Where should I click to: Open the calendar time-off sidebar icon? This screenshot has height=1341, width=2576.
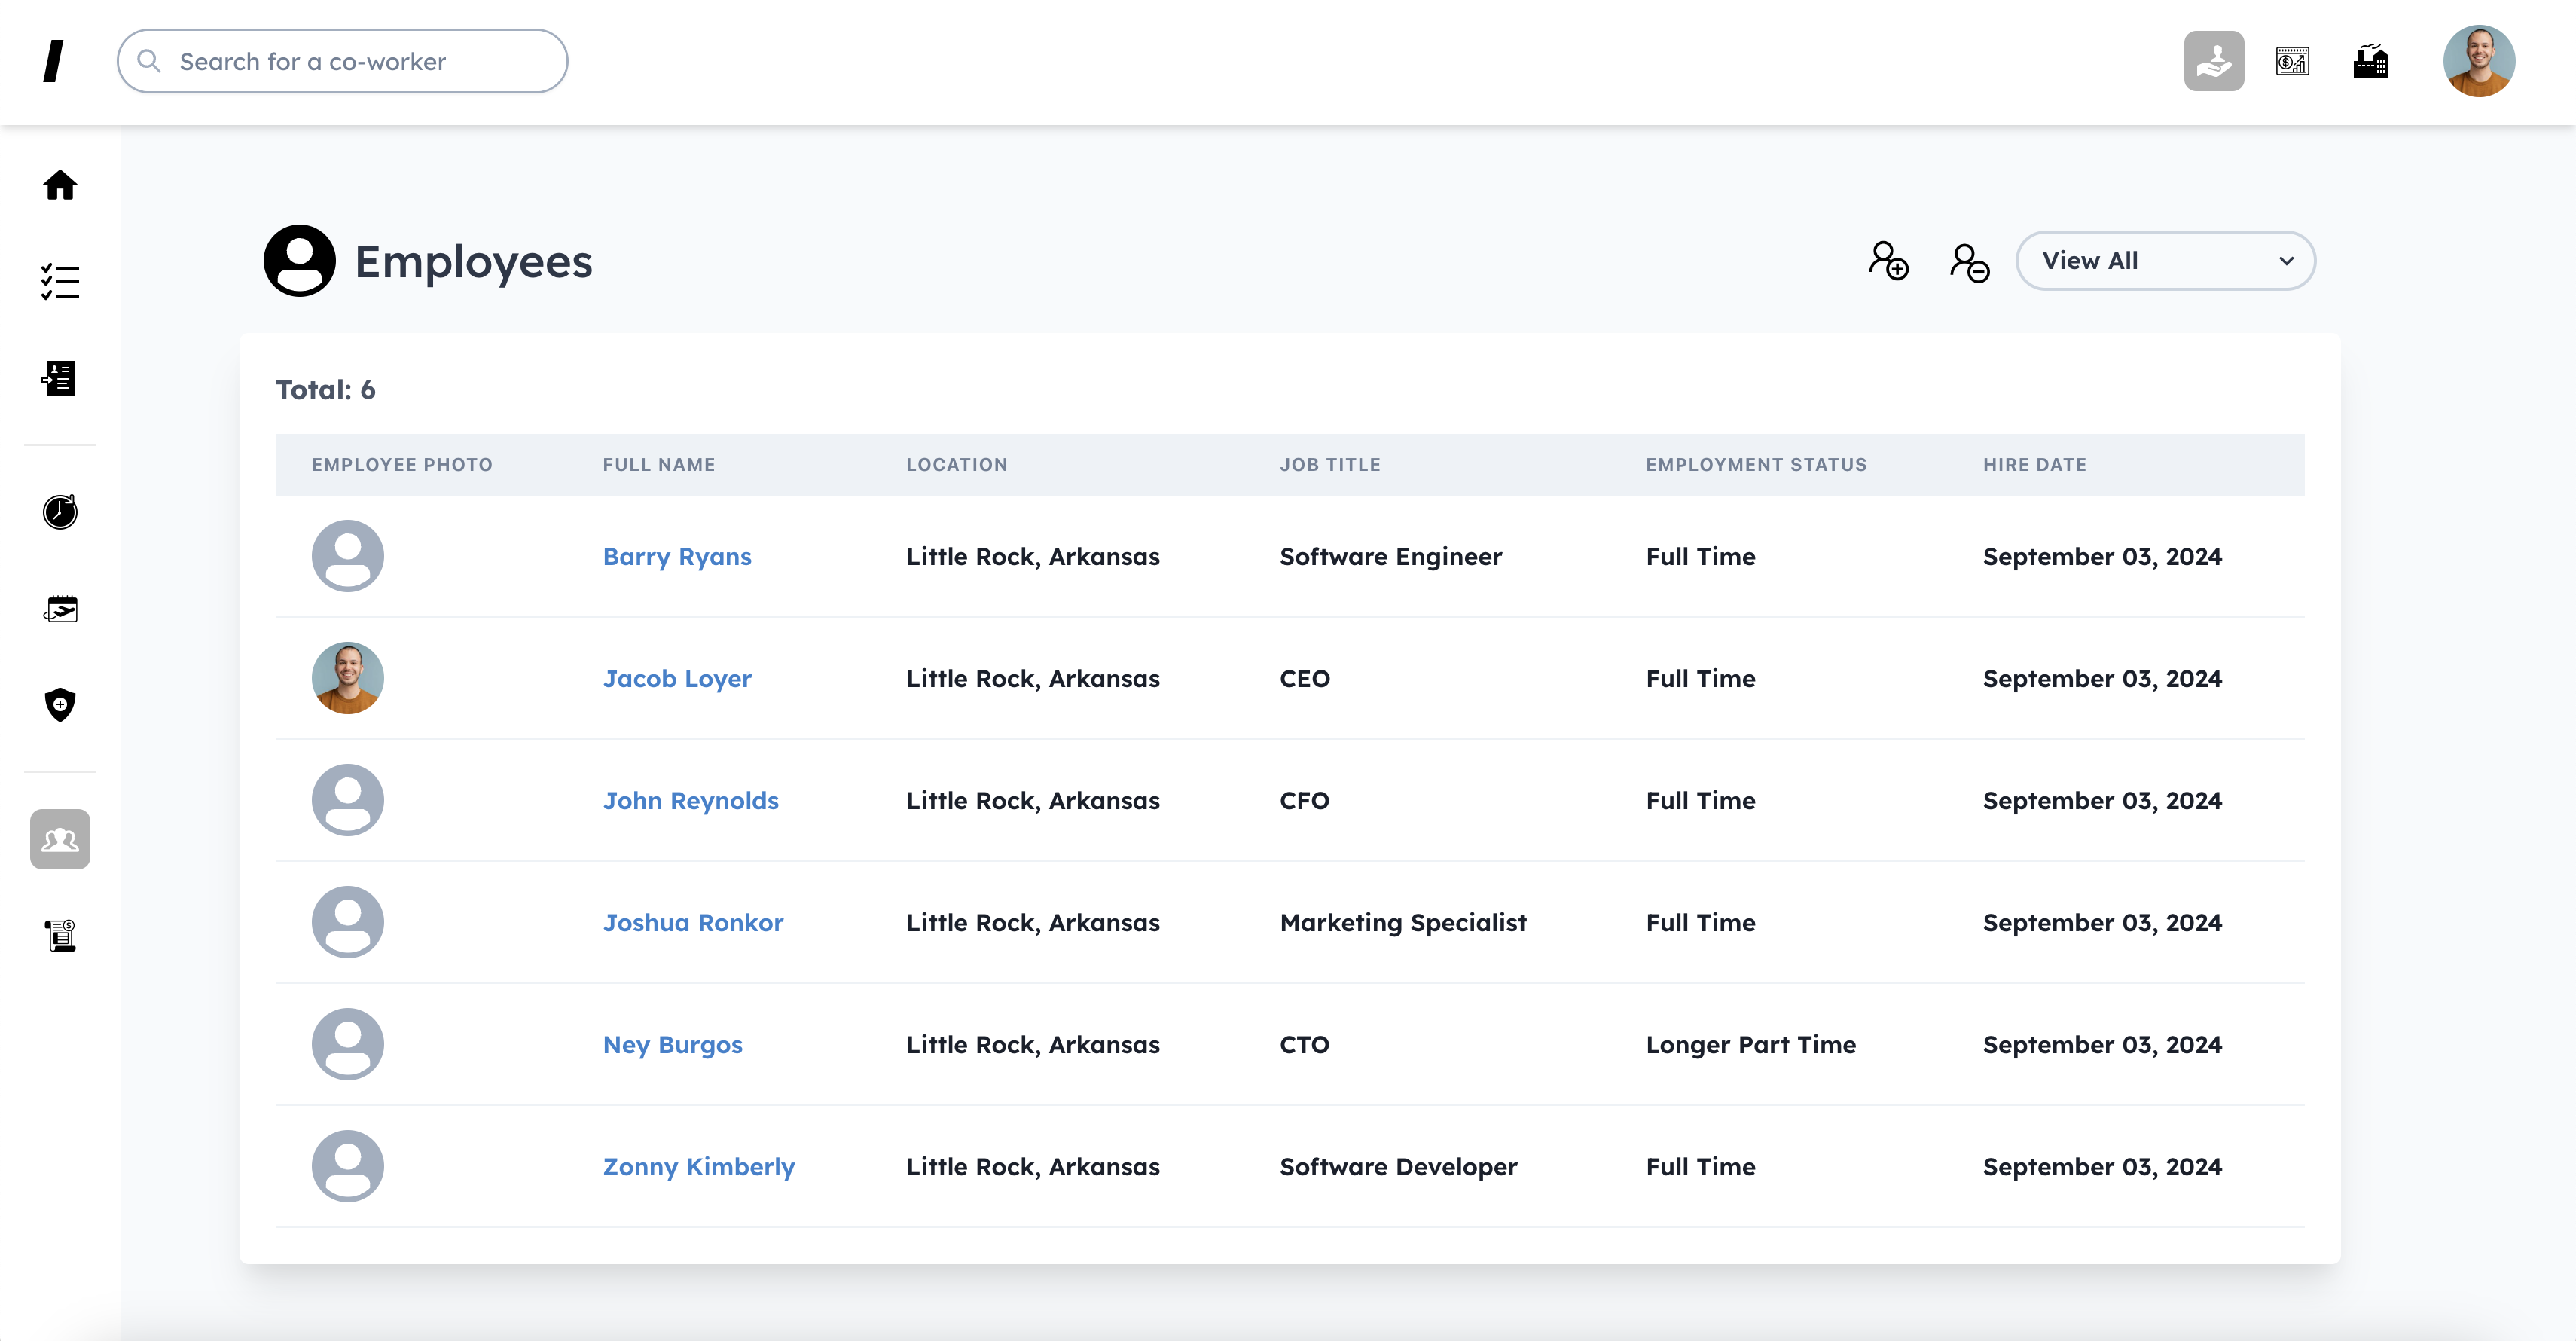pyautogui.click(x=60, y=609)
